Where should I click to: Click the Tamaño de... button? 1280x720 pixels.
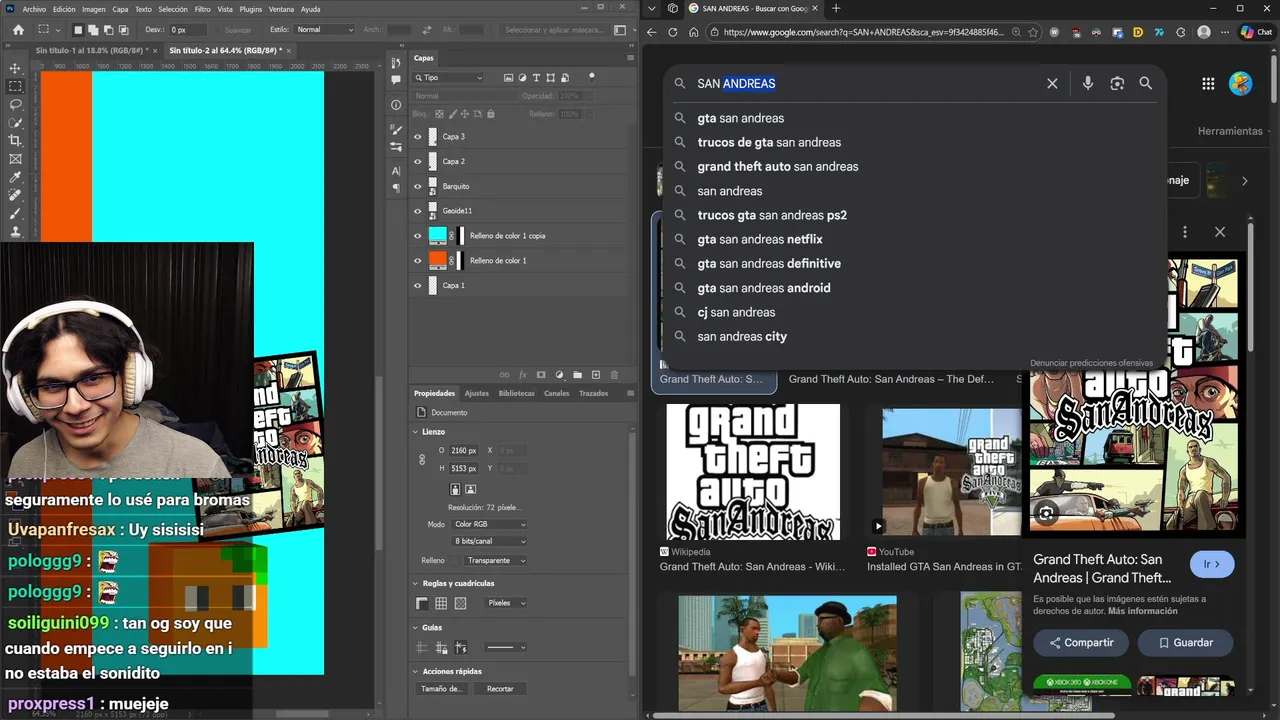point(441,689)
